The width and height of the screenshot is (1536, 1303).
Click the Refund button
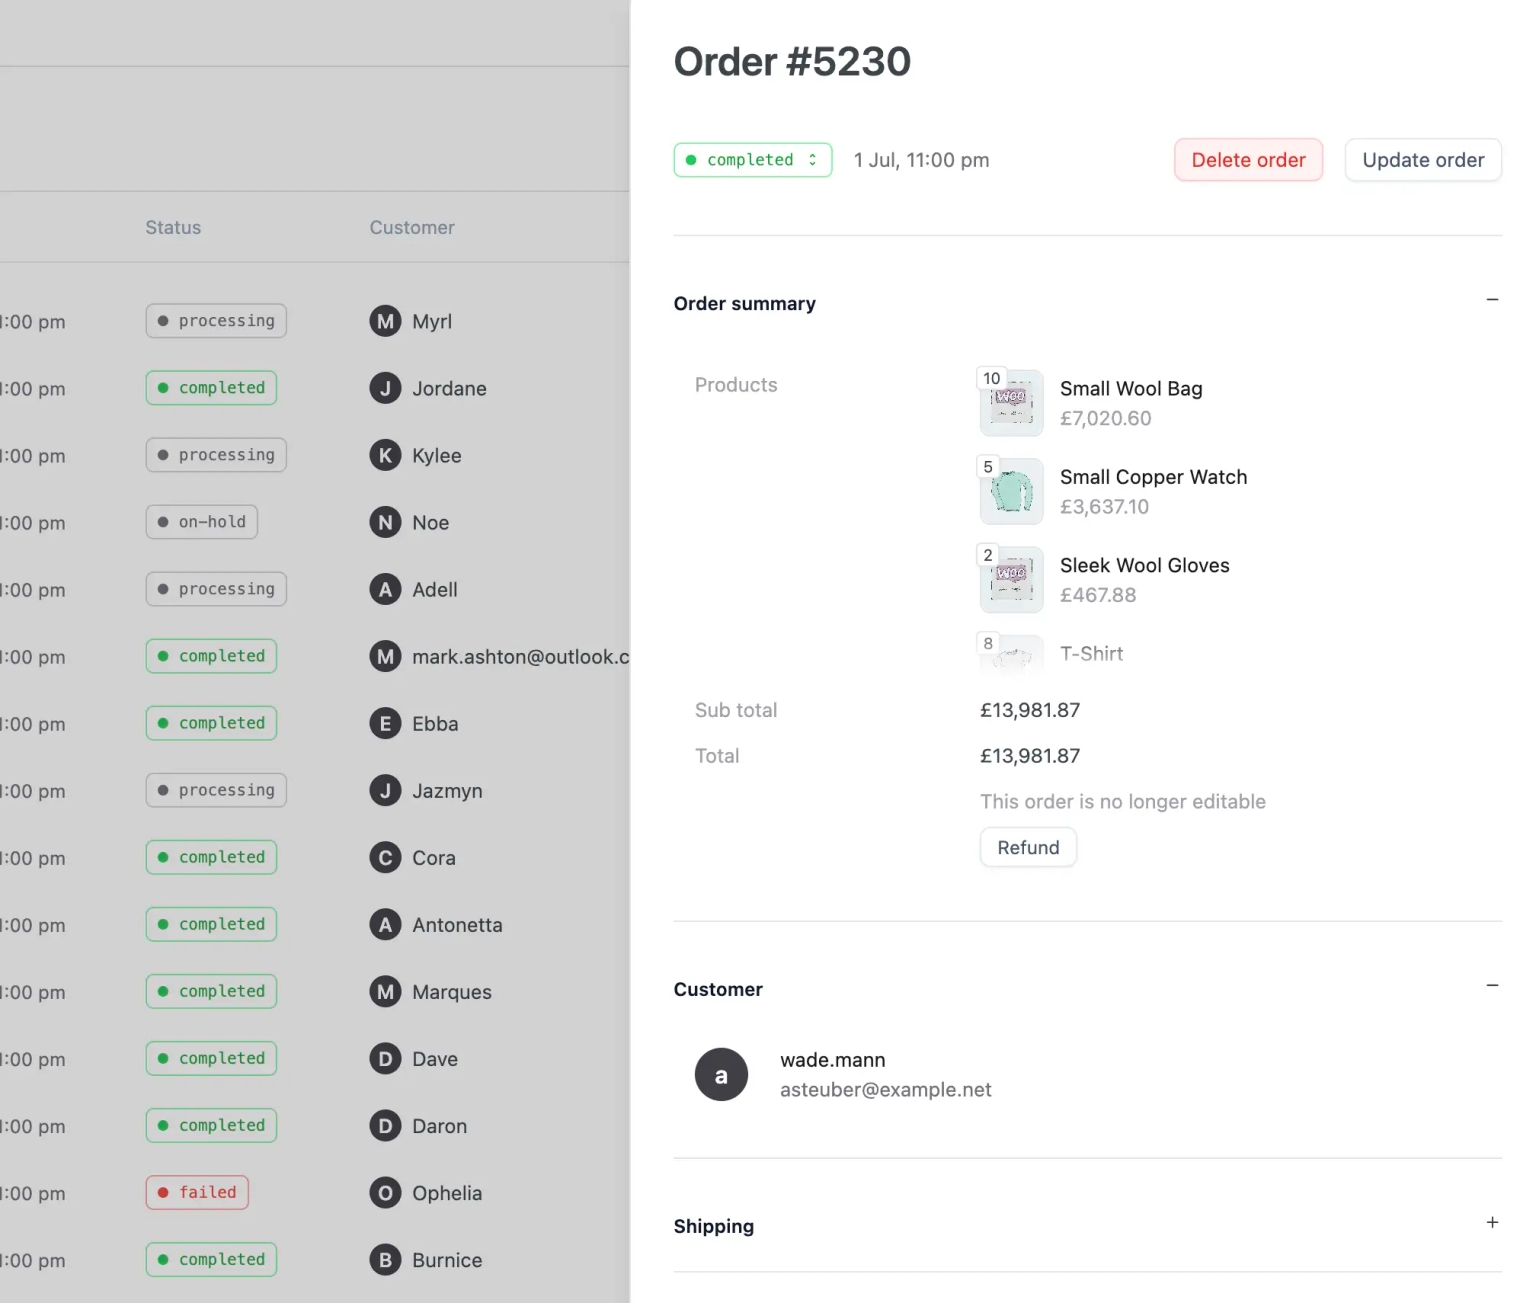pyautogui.click(x=1028, y=847)
